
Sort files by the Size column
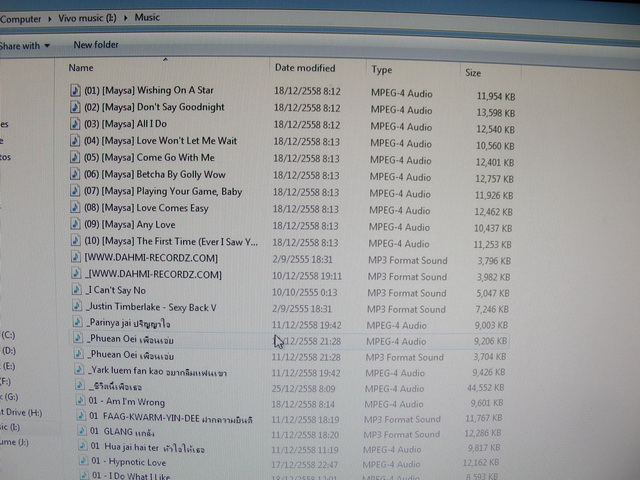pyautogui.click(x=473, y=73)
